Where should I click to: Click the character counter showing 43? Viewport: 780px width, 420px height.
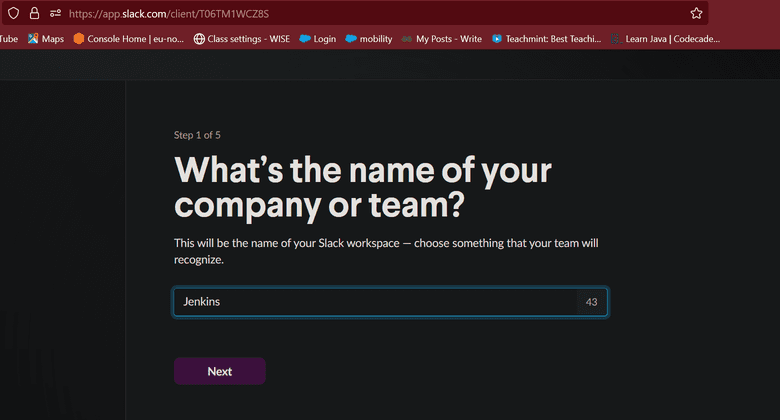click(591, 302)
